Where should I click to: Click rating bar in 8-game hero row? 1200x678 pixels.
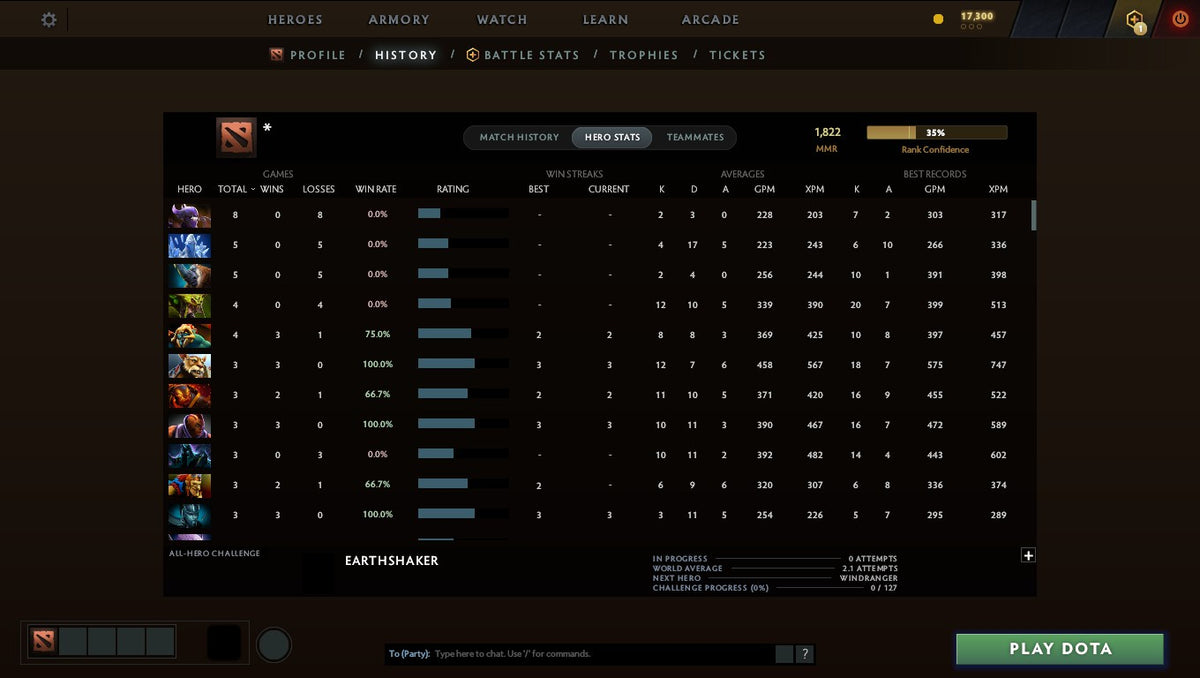(463, 213)
